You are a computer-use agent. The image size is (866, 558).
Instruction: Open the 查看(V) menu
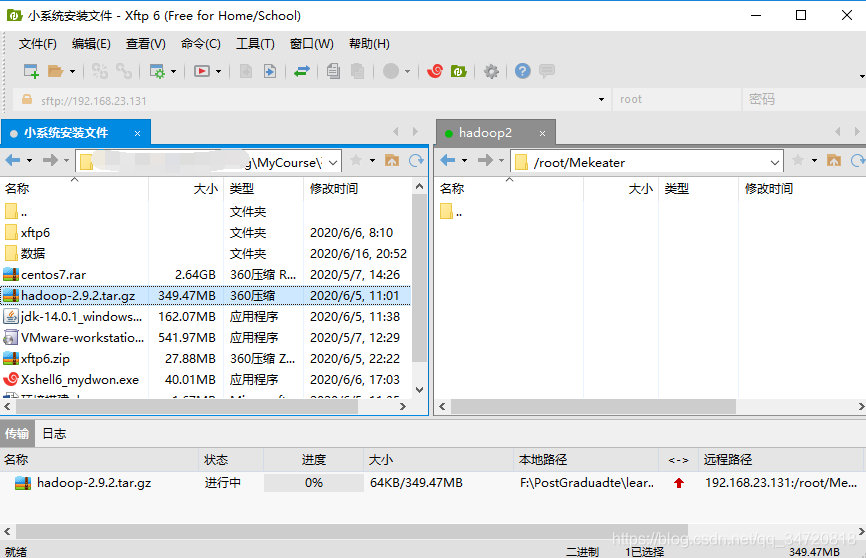click(146, 44)
